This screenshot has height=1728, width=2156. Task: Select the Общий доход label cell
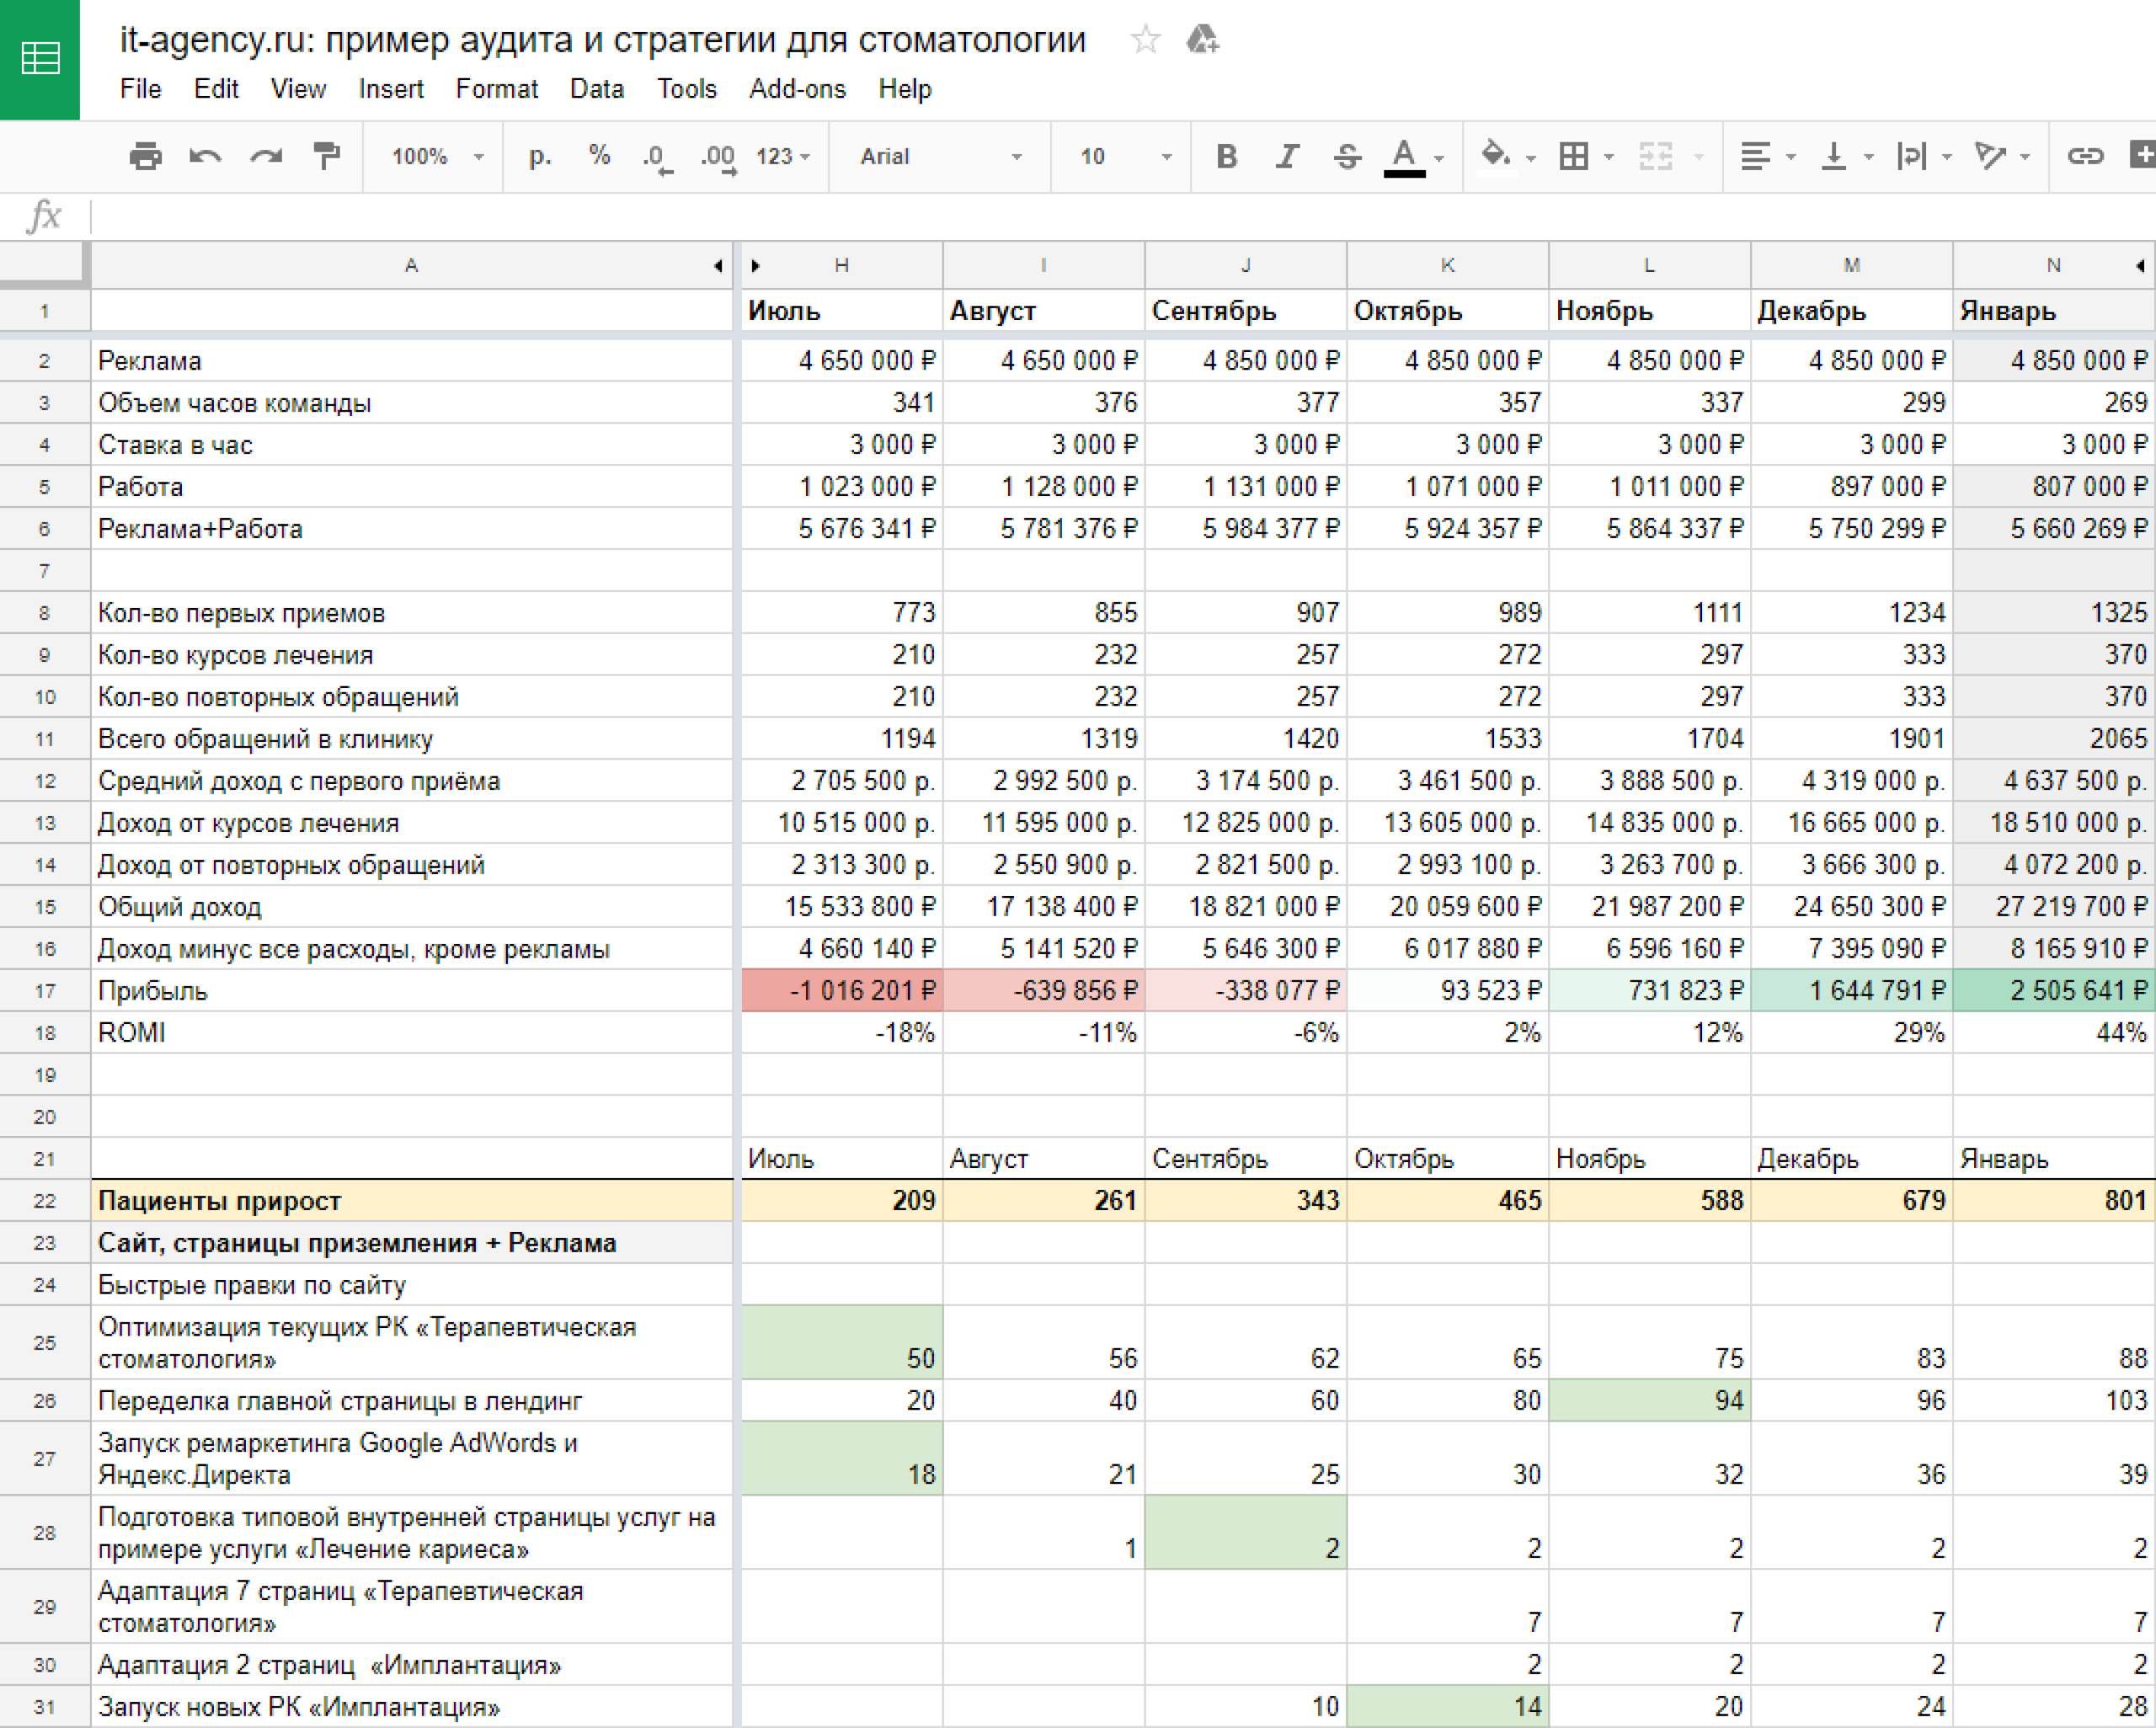(412, 907)
